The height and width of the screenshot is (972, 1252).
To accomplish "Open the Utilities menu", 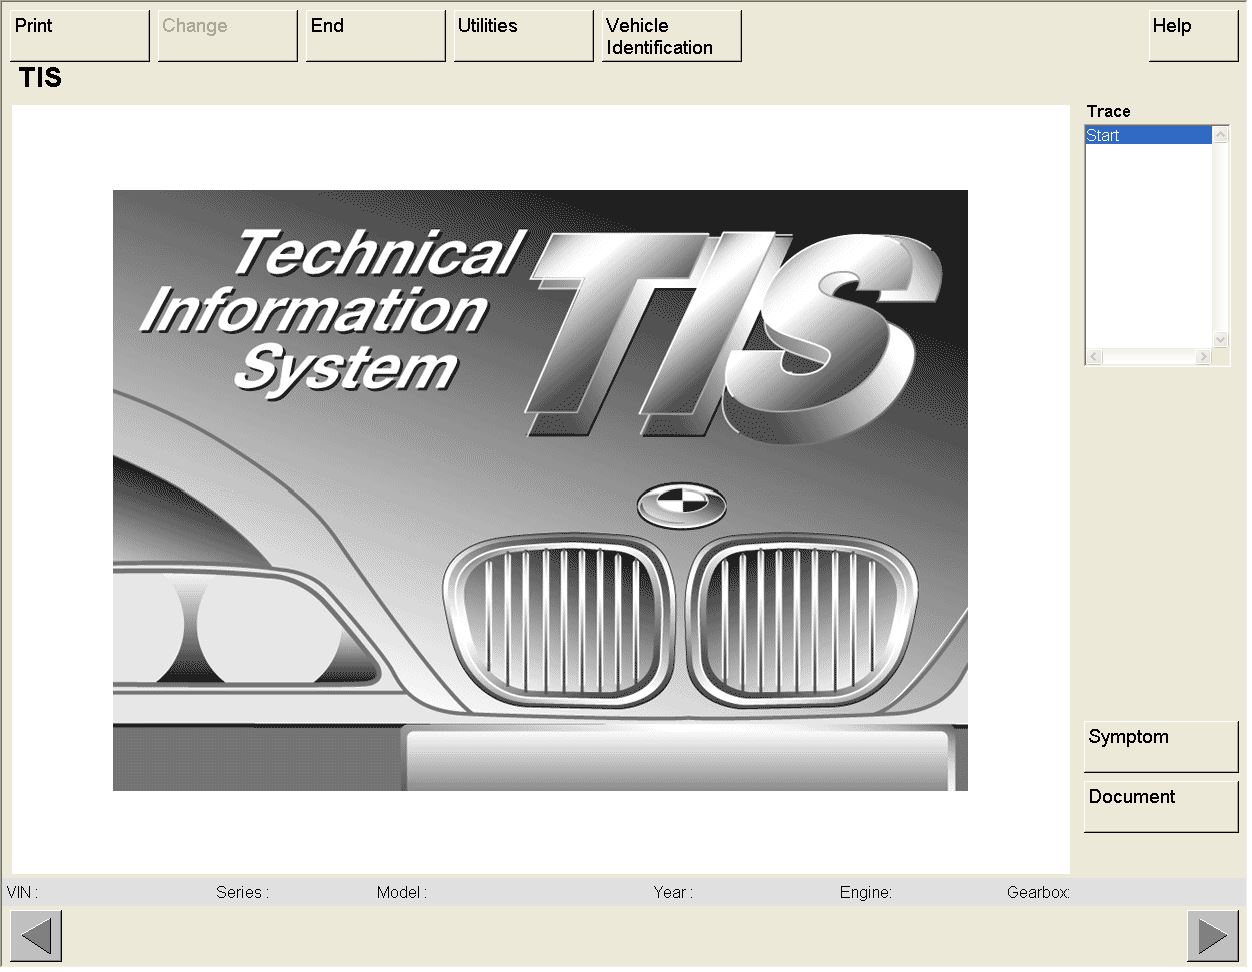I will tap(524, 36).
